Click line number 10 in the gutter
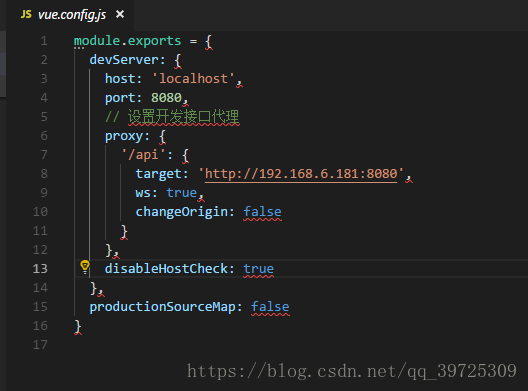528x391 pixels. (40, 212)
